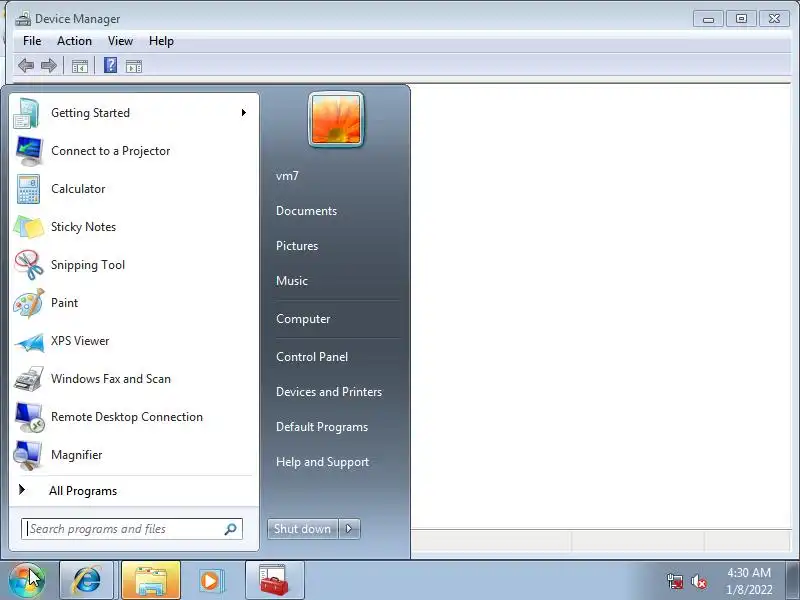Show/hide console tree toolbar icon
This screenshot has height=600, width=800.
[80, 66]
